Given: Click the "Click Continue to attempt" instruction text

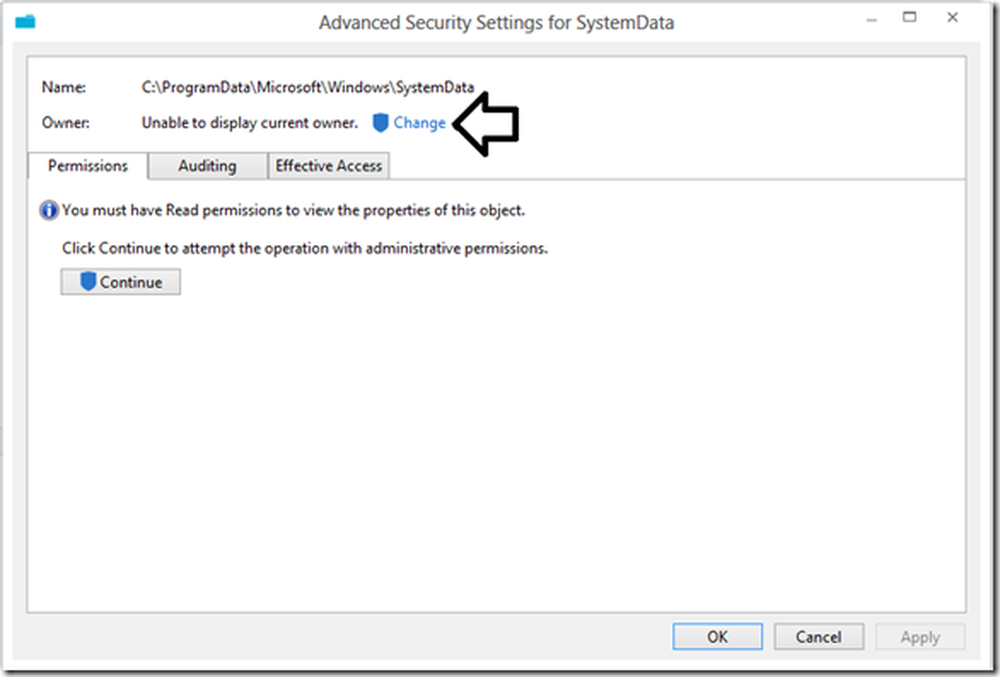Looking at the screenshot, I should click(305, 248).
